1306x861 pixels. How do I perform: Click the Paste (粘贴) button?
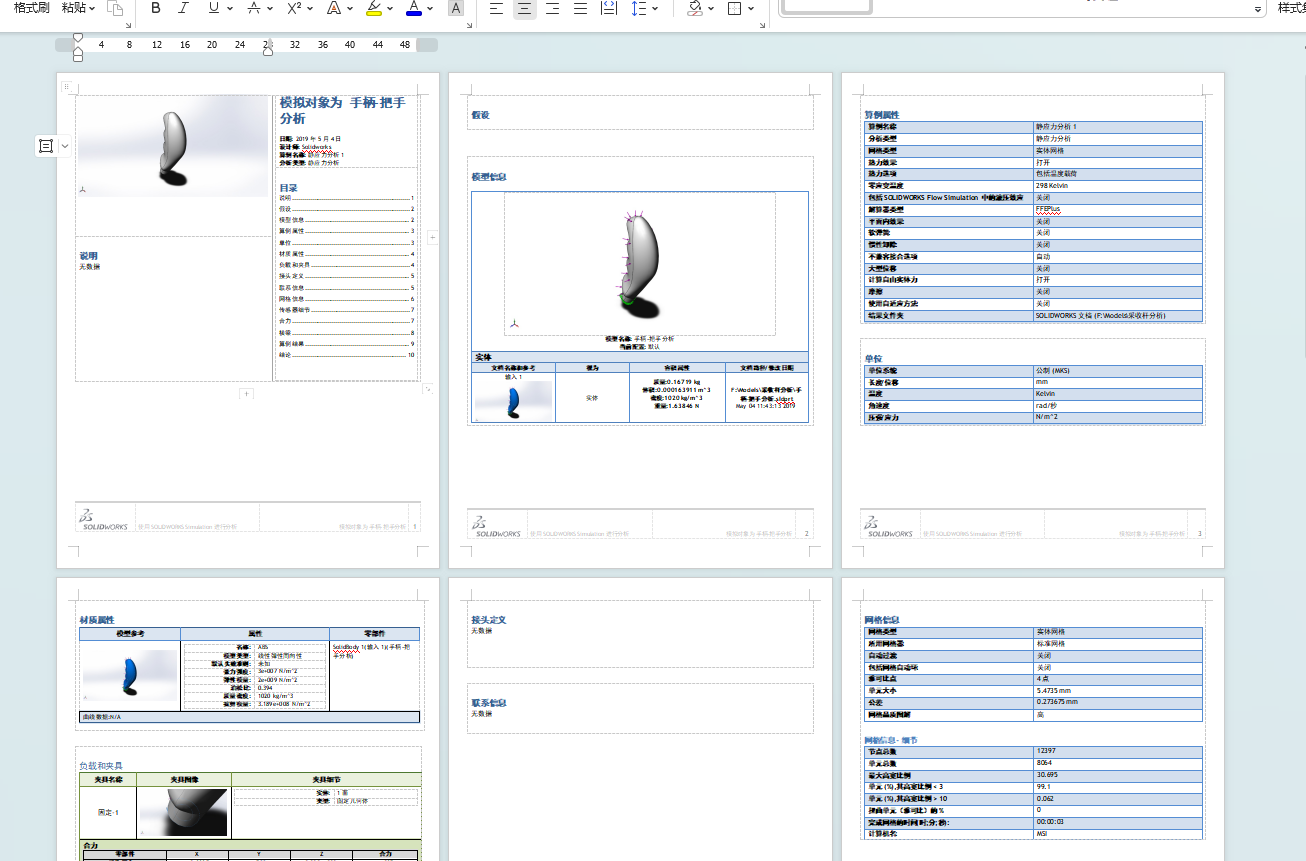(78, 8)
